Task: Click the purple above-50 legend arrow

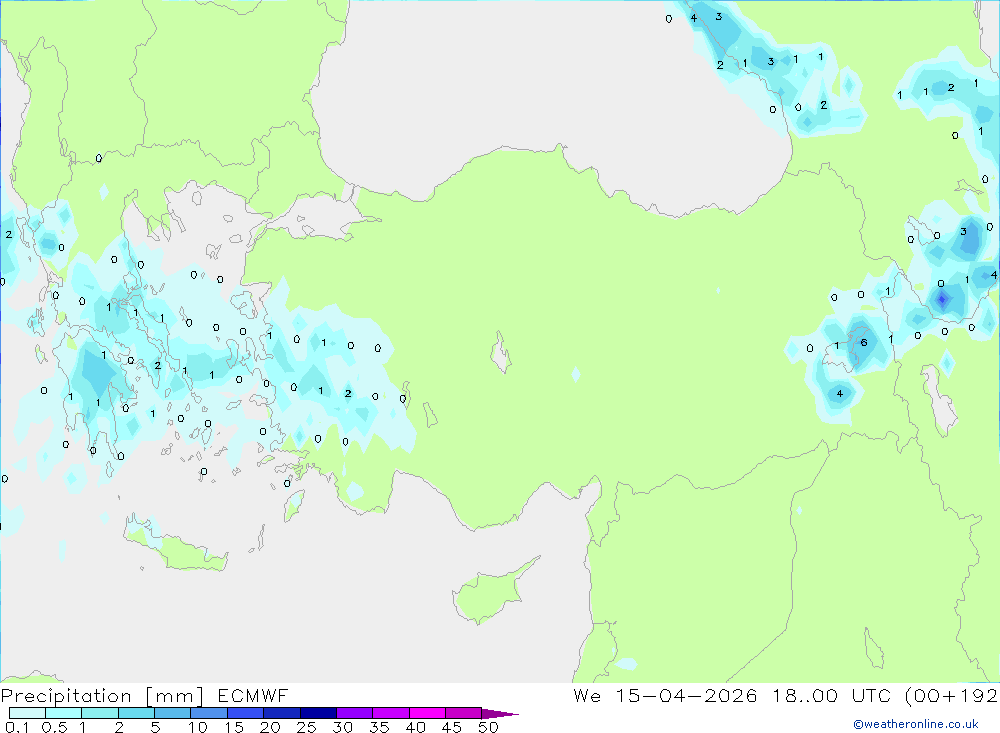Action: point(500,713)
